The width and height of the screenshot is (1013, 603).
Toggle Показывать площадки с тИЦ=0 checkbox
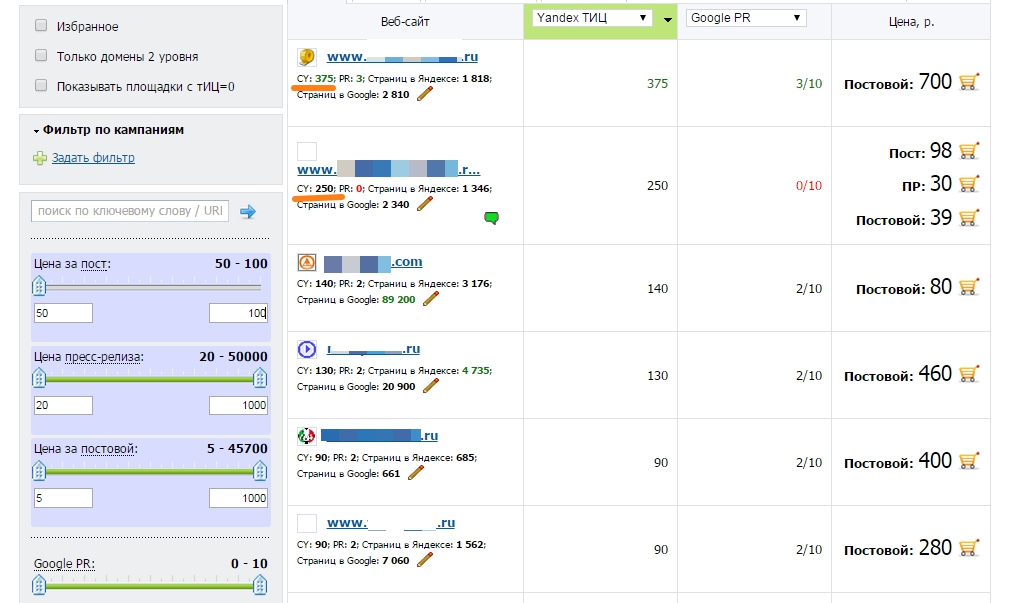pyautogui.click(x=41, y=85)
